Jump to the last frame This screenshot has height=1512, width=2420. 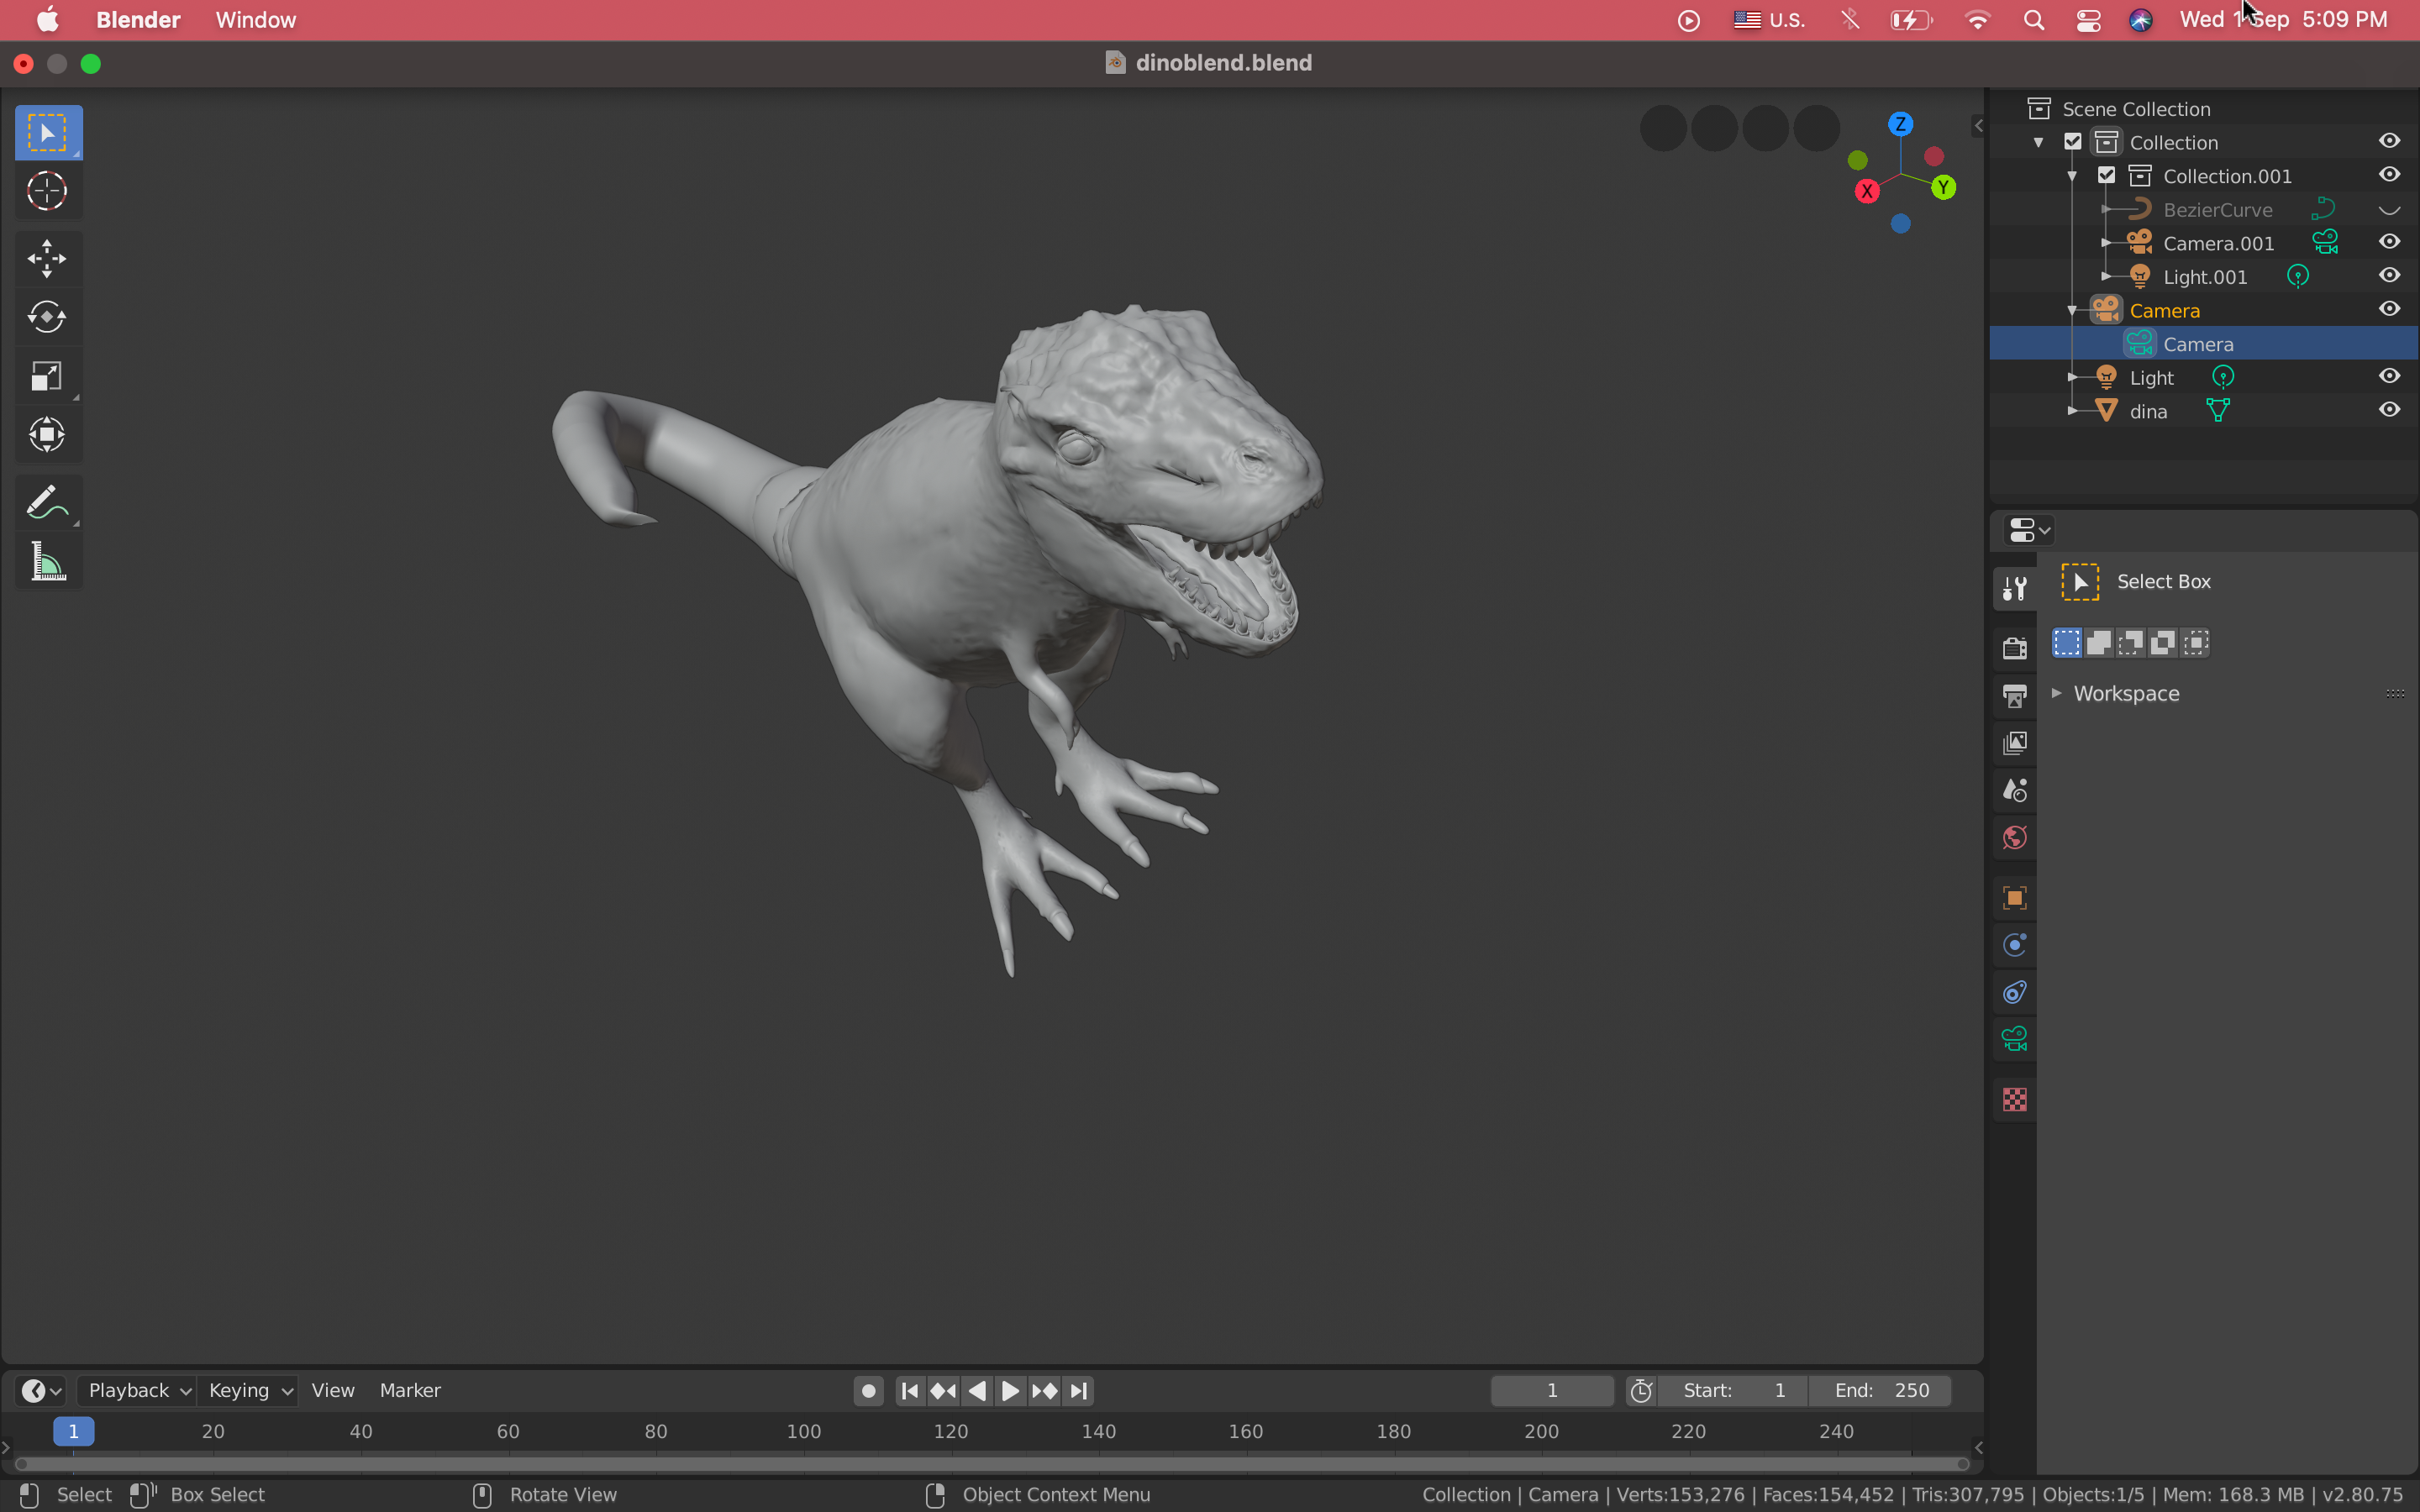[1078, 1390]
